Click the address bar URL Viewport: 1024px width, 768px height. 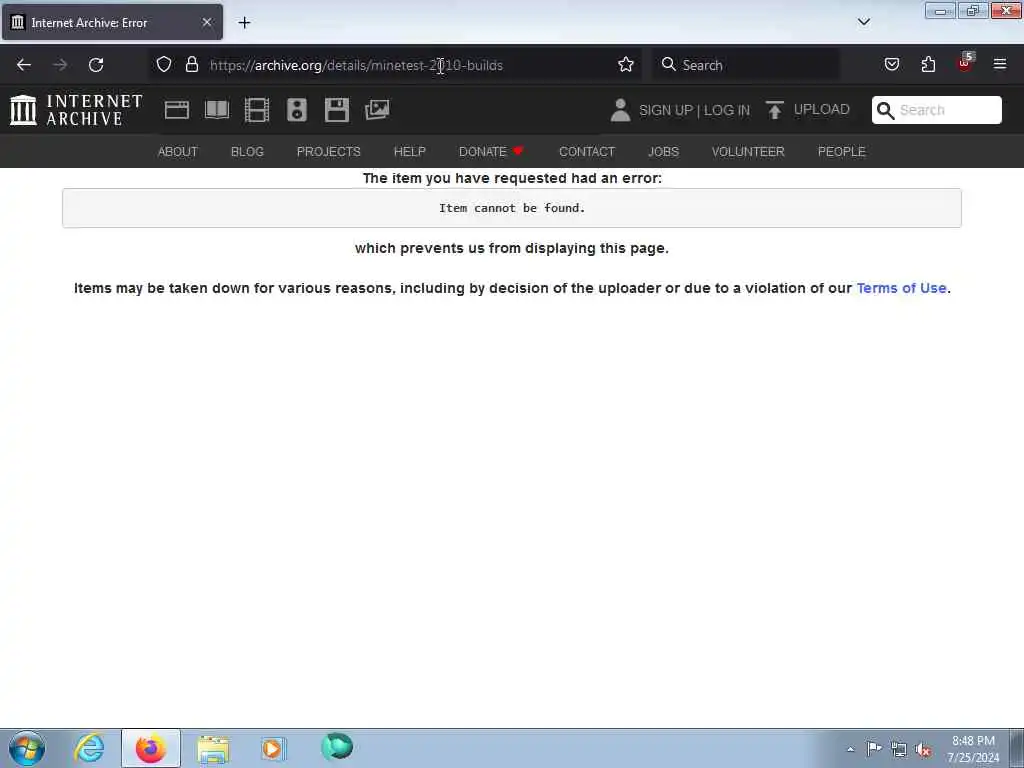[x=357, y=65]
